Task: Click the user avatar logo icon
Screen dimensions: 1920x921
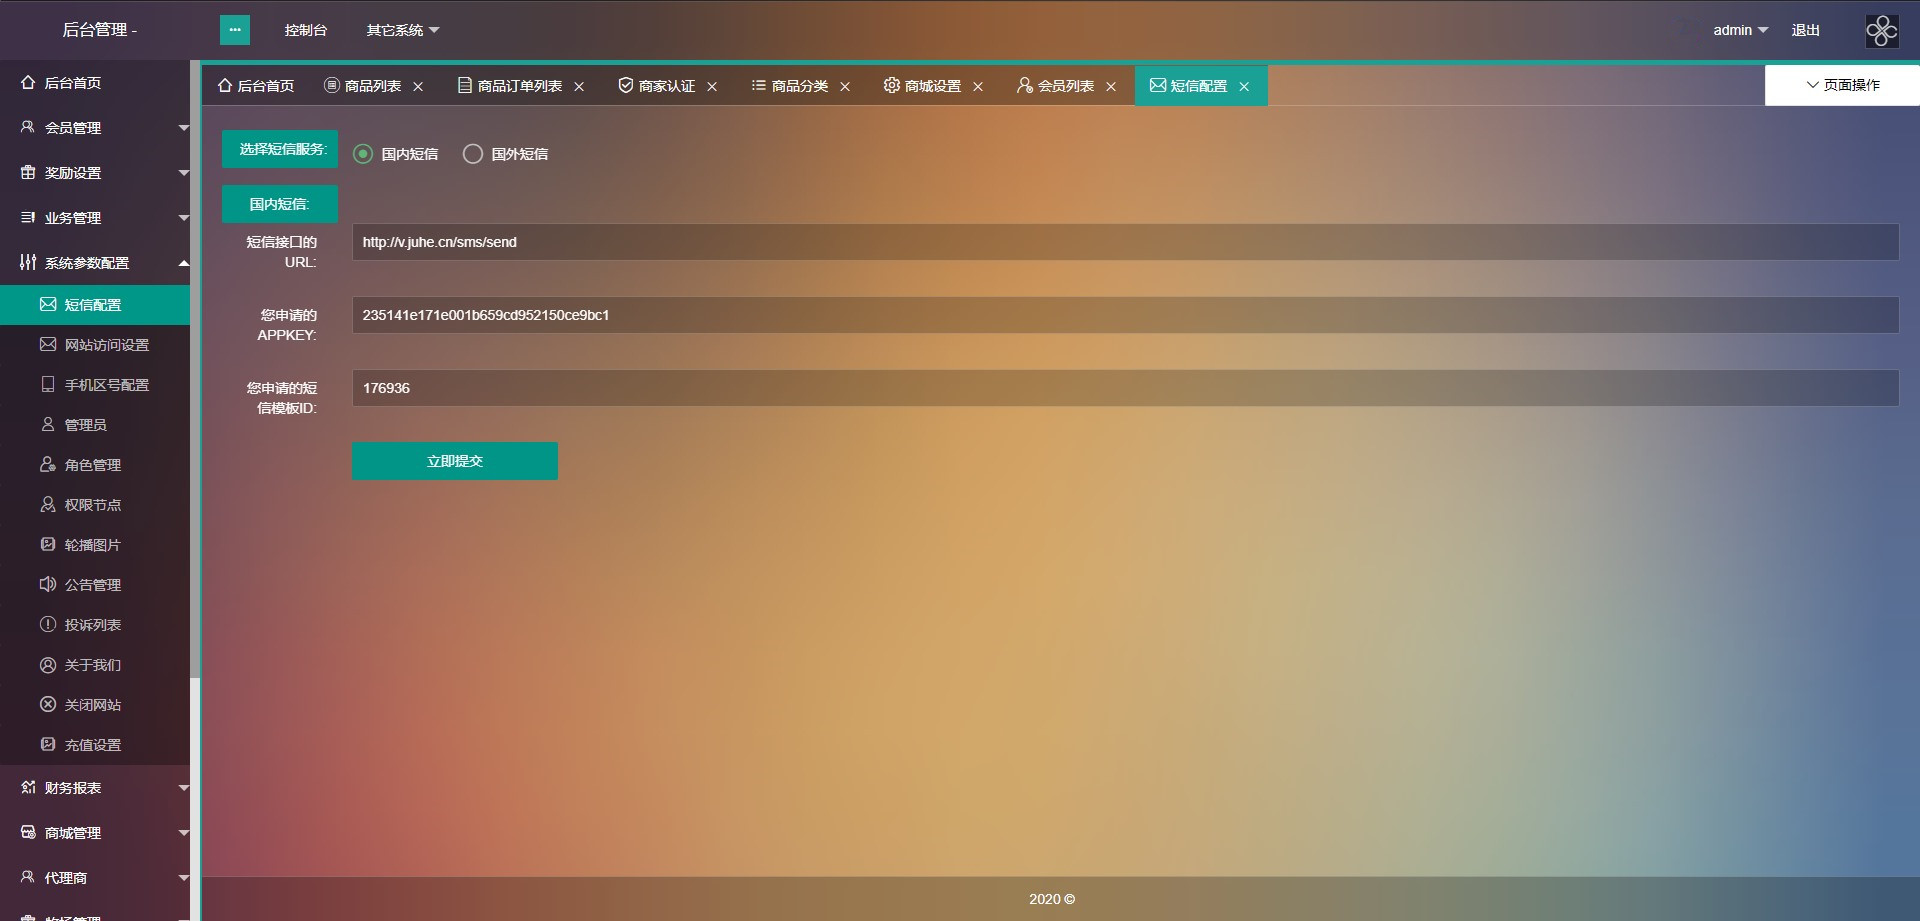Action: [x=1881, y=31]
